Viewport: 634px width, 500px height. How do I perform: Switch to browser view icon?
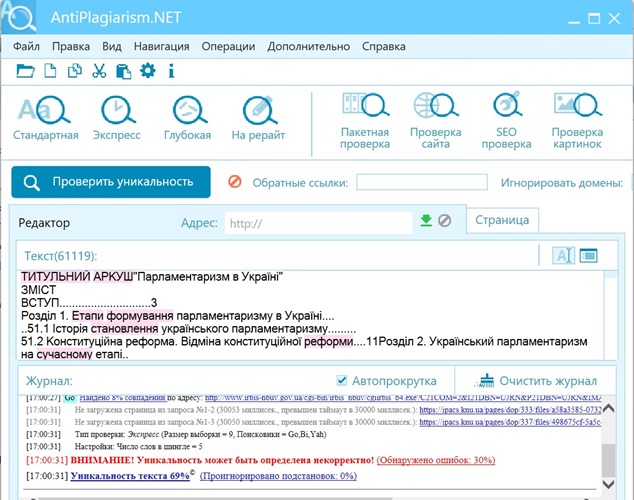pos(588,255)
